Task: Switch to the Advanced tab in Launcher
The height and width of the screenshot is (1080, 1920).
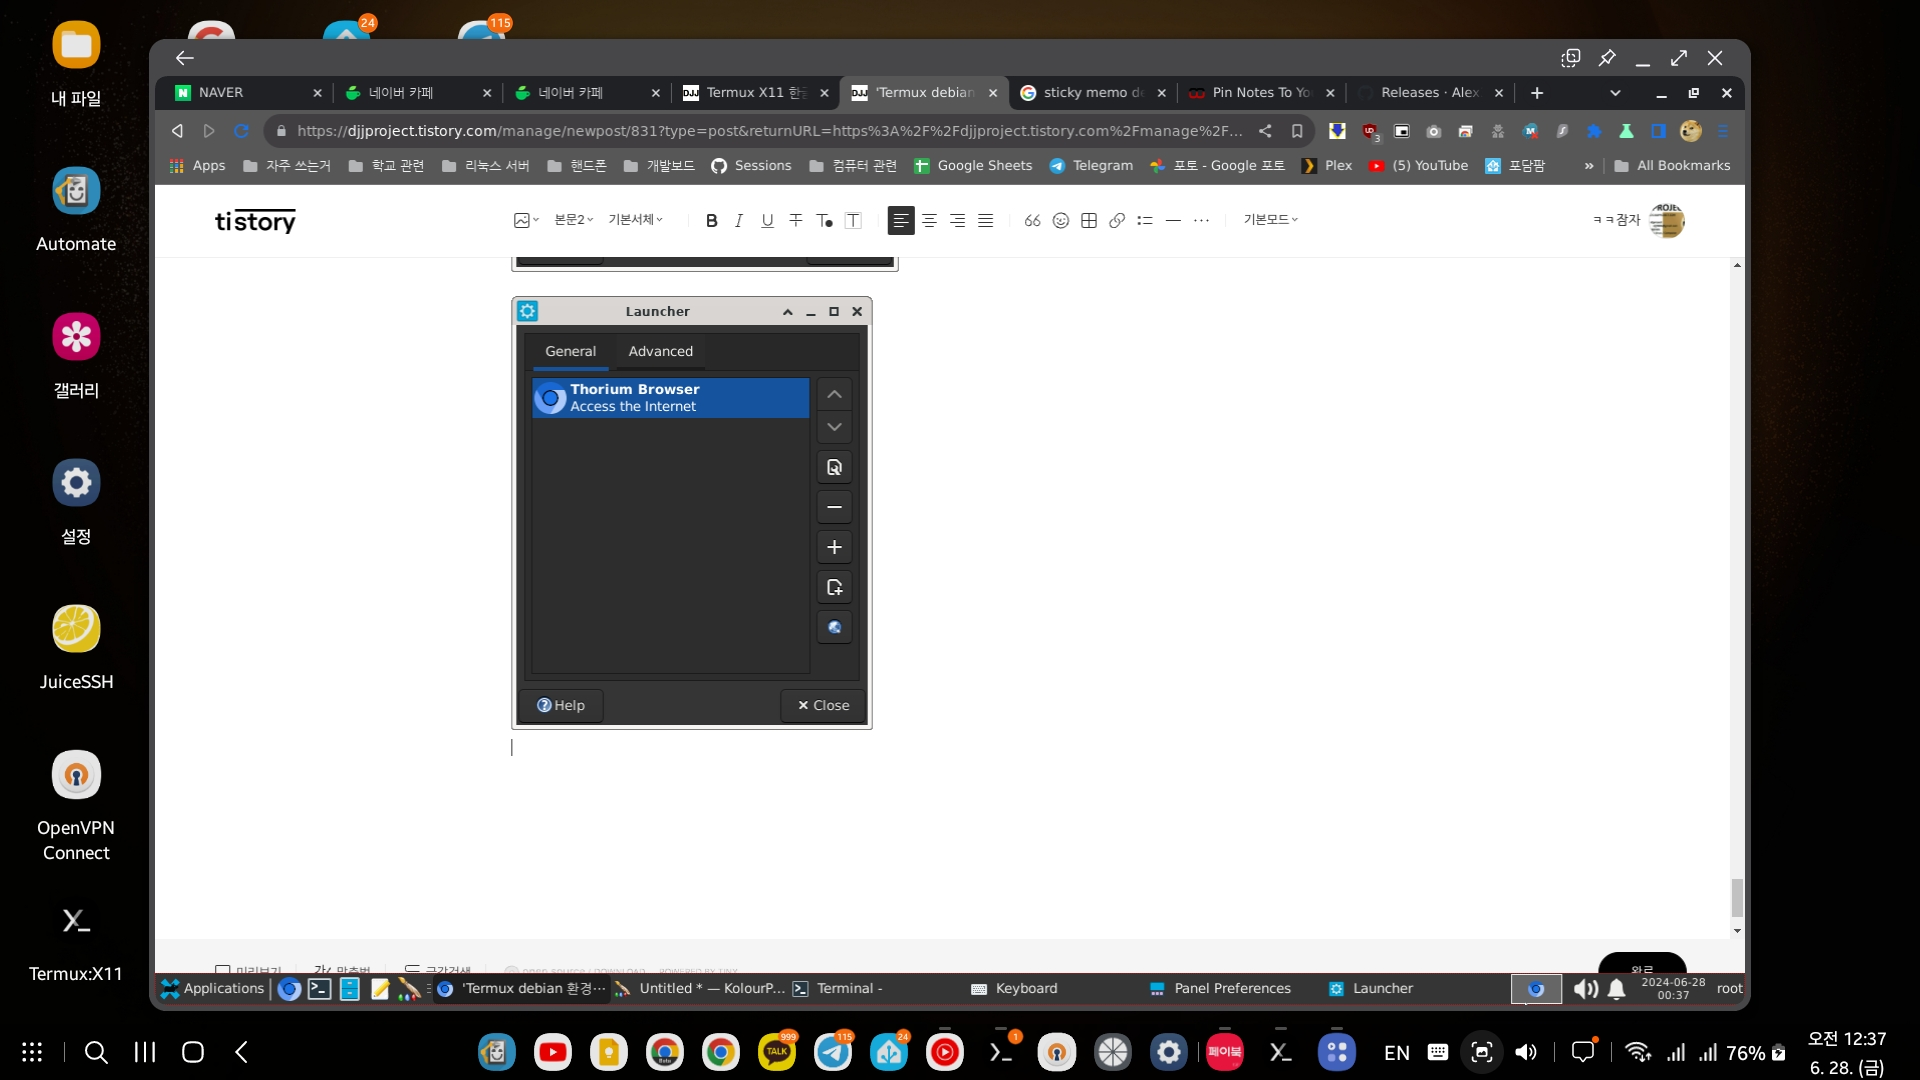Action: point(660,351)
